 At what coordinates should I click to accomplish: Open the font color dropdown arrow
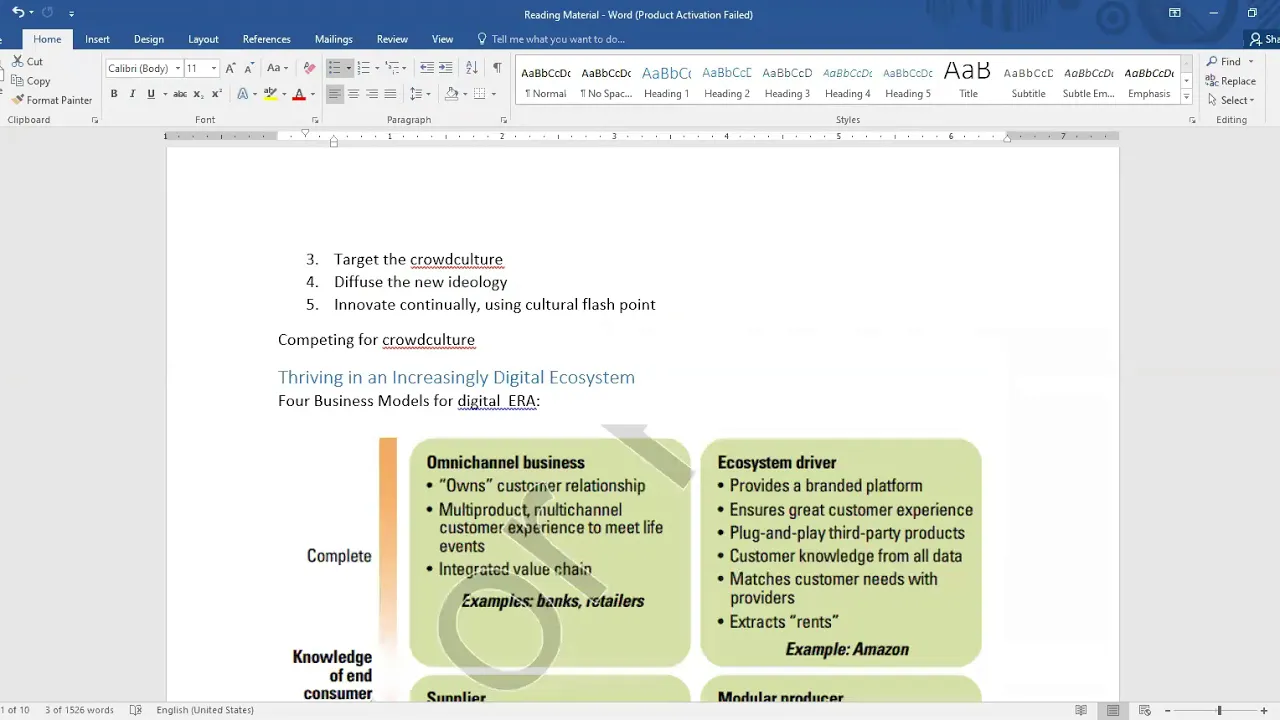coord(312,94)
